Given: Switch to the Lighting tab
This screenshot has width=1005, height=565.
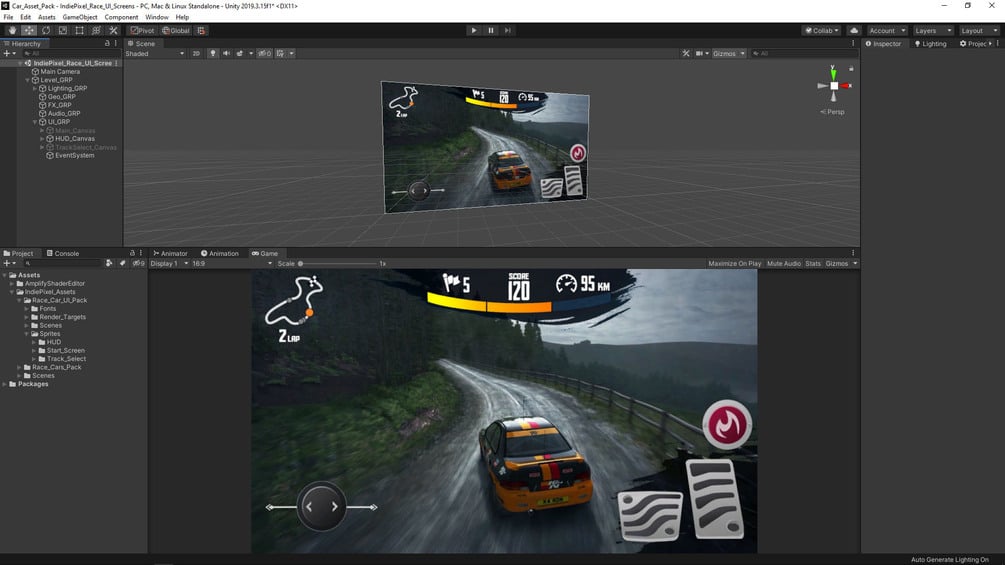Looking at the screenshot, I should click(x=931, y=44).
